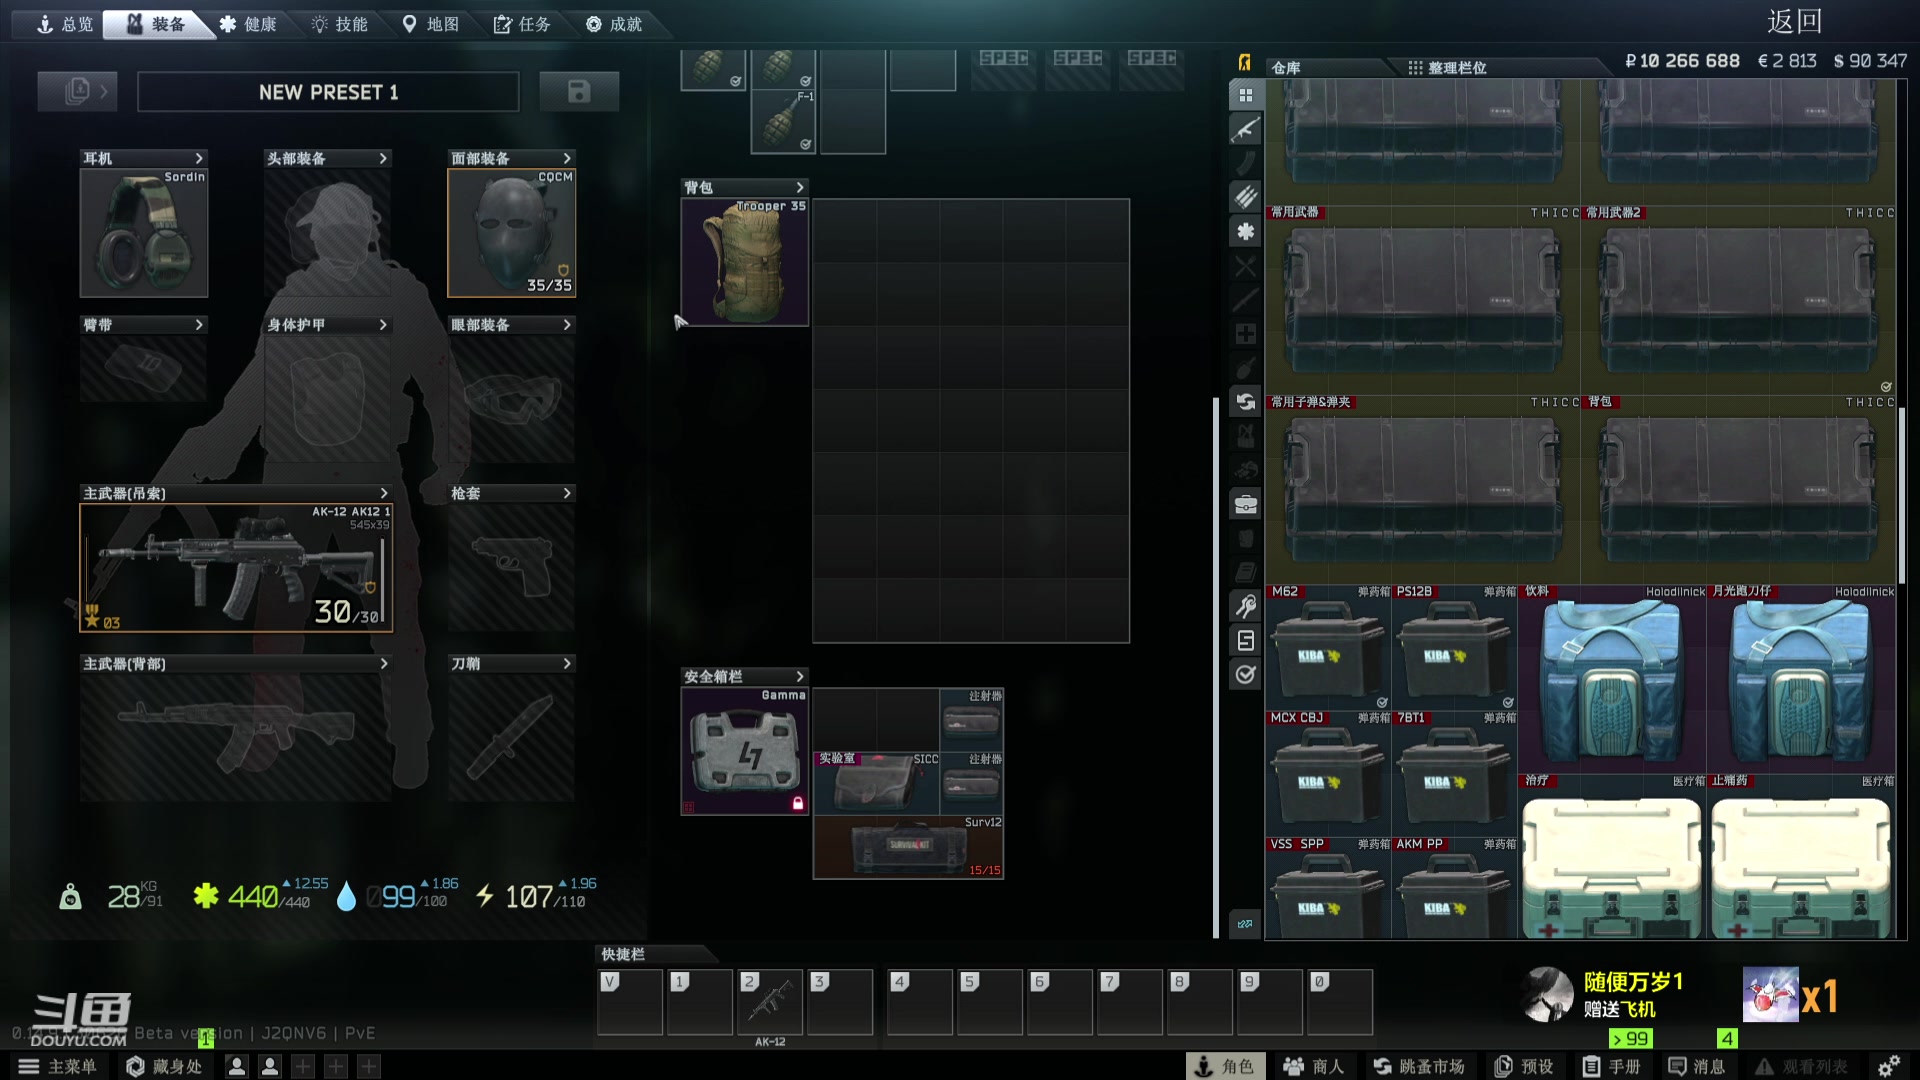The width and height of the screenshot is (1920, 1080).
Task: Select the Sordin headset item
Action: click(144, 233)
